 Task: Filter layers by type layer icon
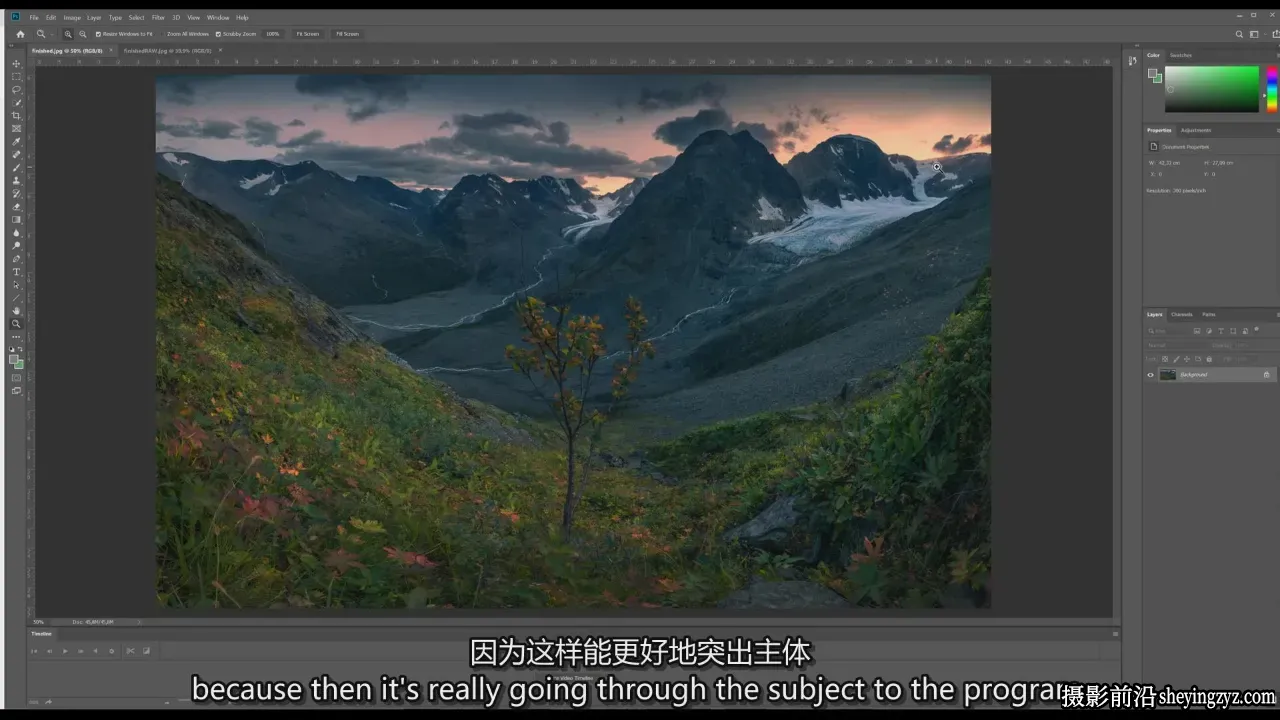click(x=1220, y=331)
